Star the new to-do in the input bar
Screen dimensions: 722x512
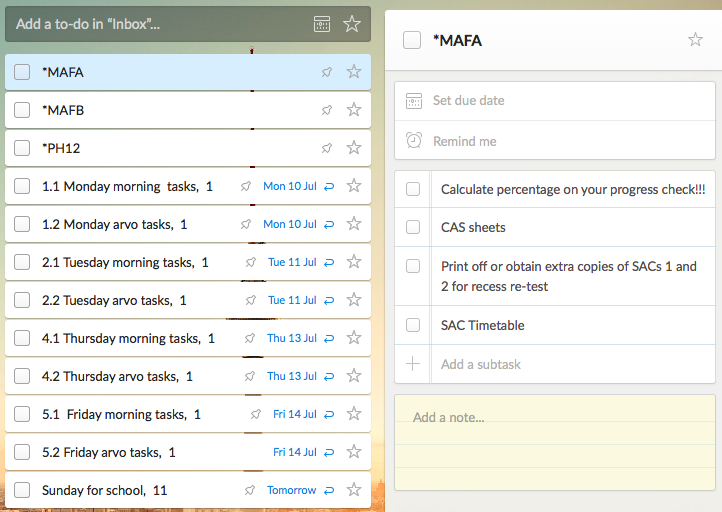coord(352,24)
